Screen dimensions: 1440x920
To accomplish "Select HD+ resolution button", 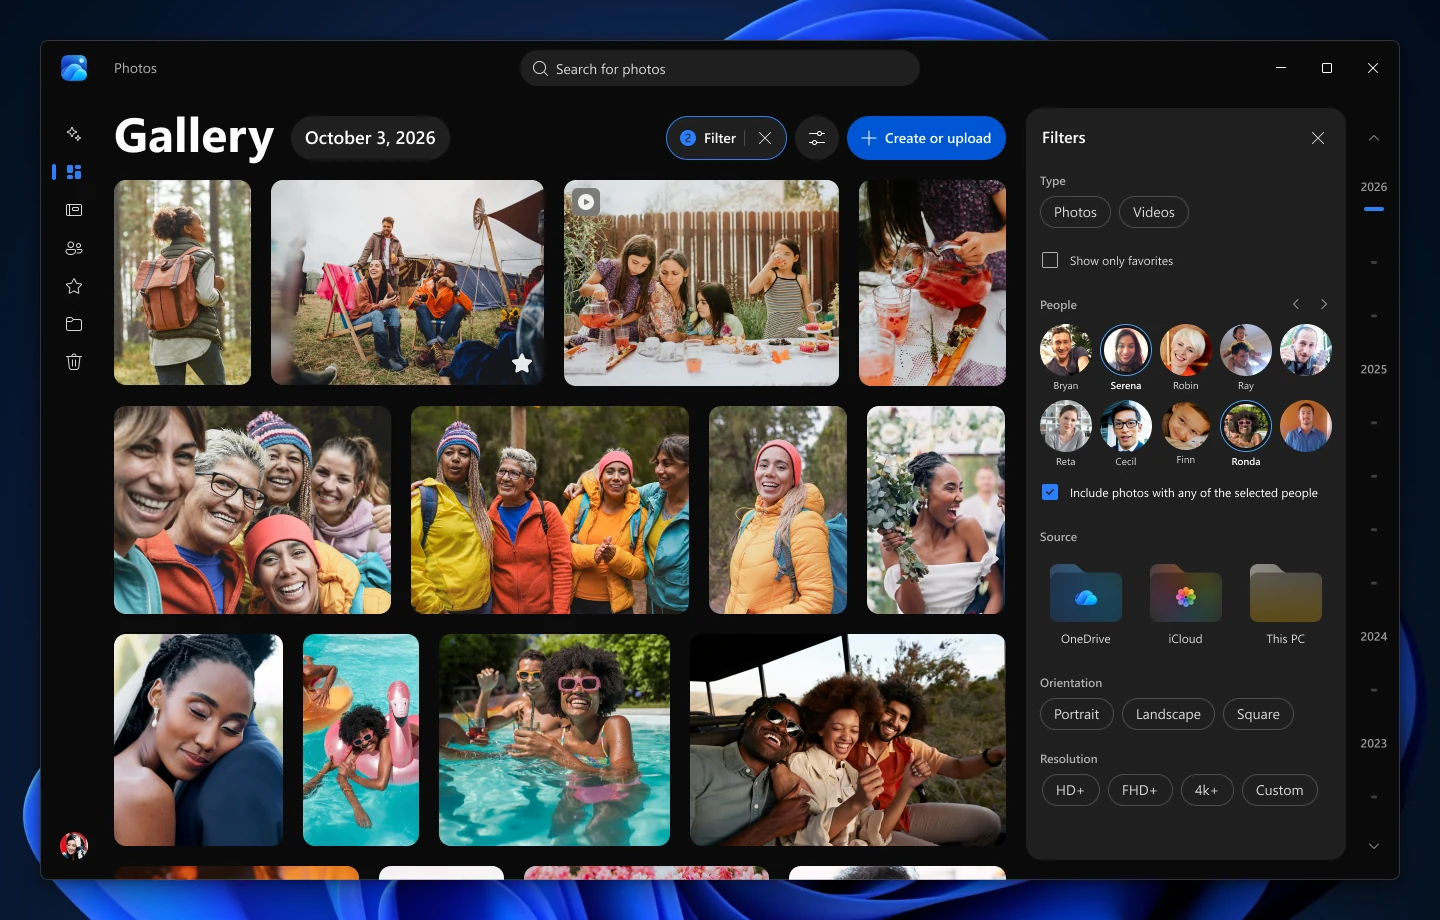I will tap(1070, 790).
